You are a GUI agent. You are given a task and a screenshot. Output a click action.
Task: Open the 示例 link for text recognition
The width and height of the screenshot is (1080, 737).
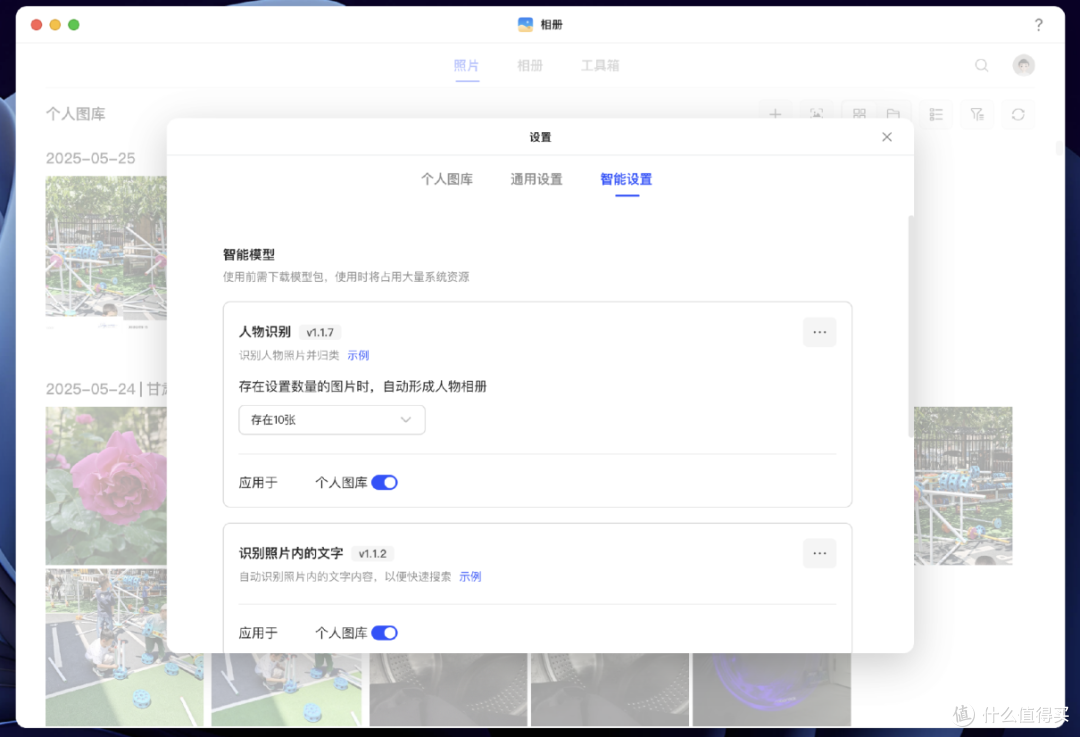pos(470,577)
